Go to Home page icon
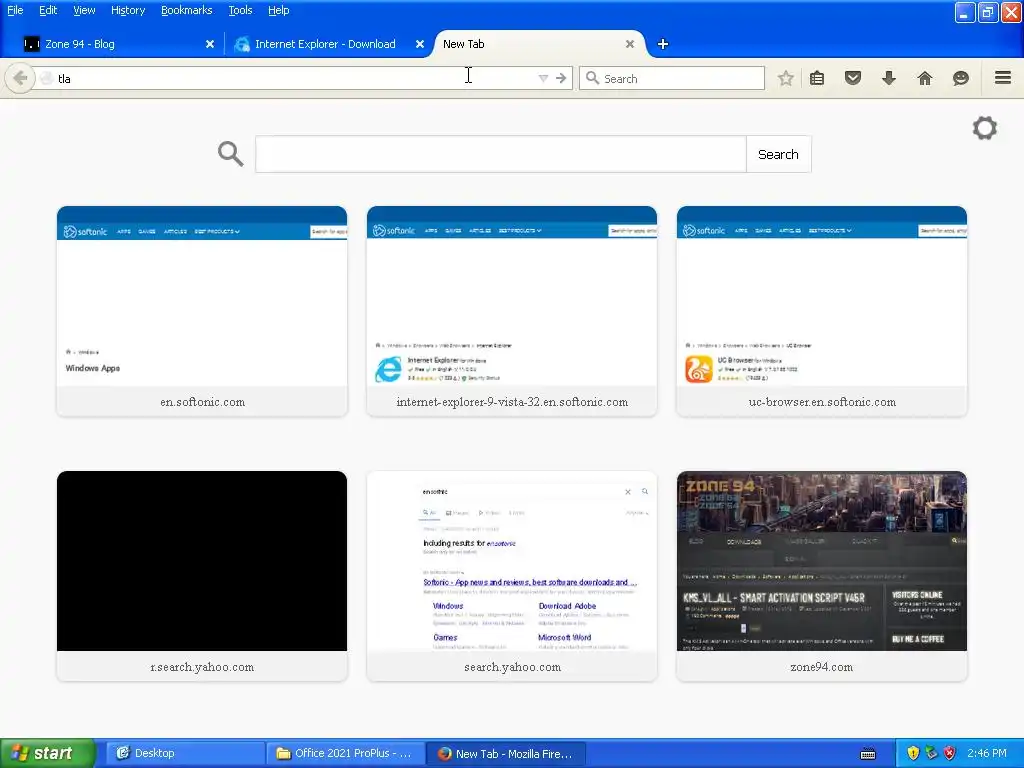Screen dimensions: 1024x768 pos(925,78)
